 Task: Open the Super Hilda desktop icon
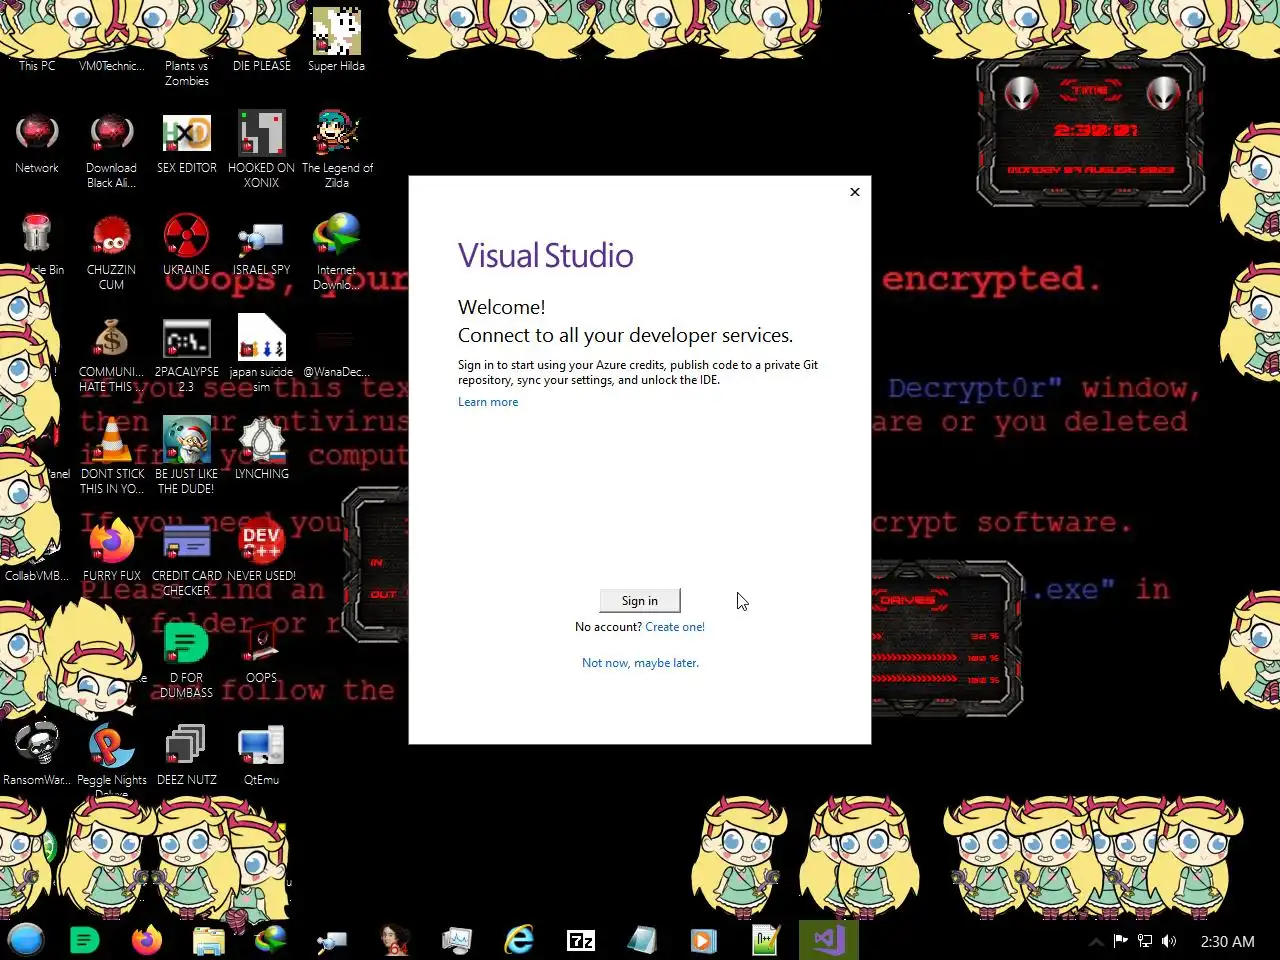pyautogui.click(x=337, y=40)
